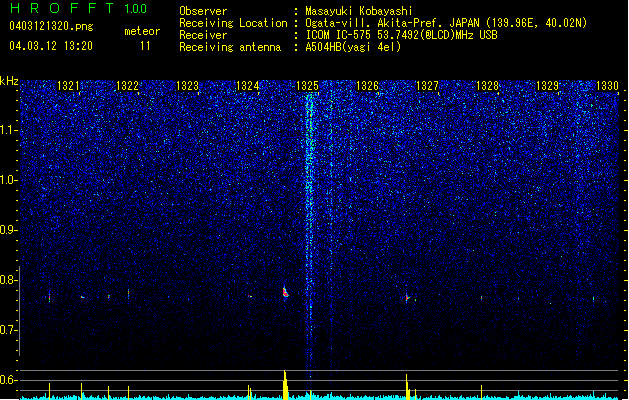The width and height of the screenshot is (629, 400).
Task: Click the Observer label
Action: [x=203, y=11]
